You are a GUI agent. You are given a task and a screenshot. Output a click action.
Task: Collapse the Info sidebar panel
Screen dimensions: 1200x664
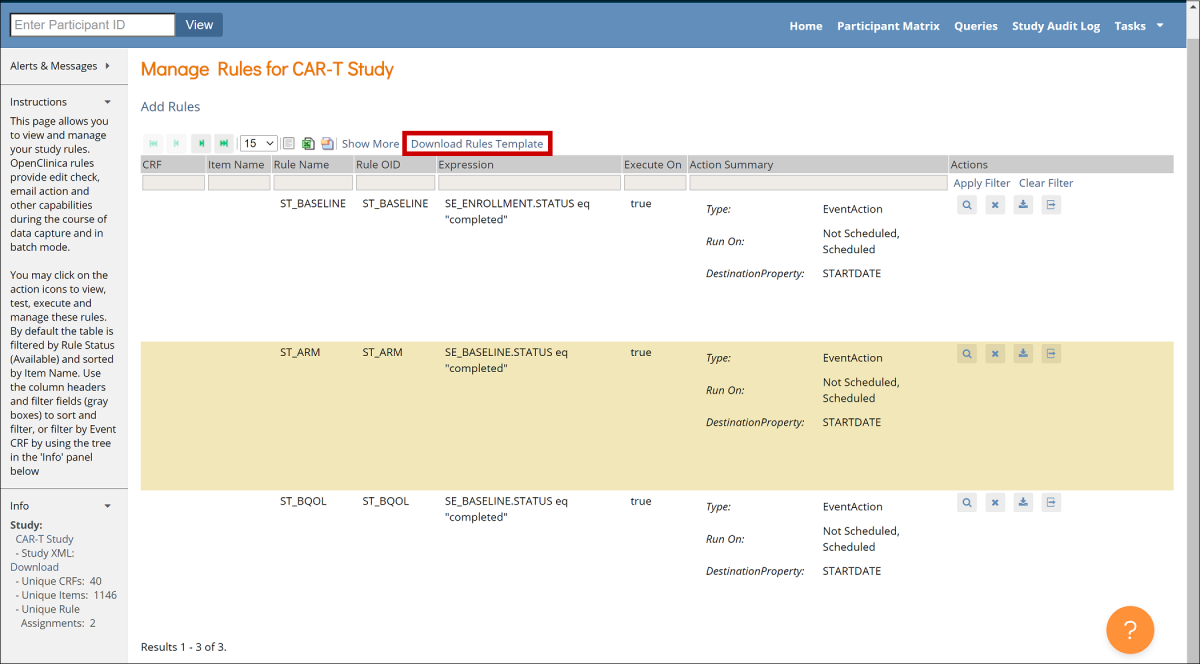[x=108, y=506]
